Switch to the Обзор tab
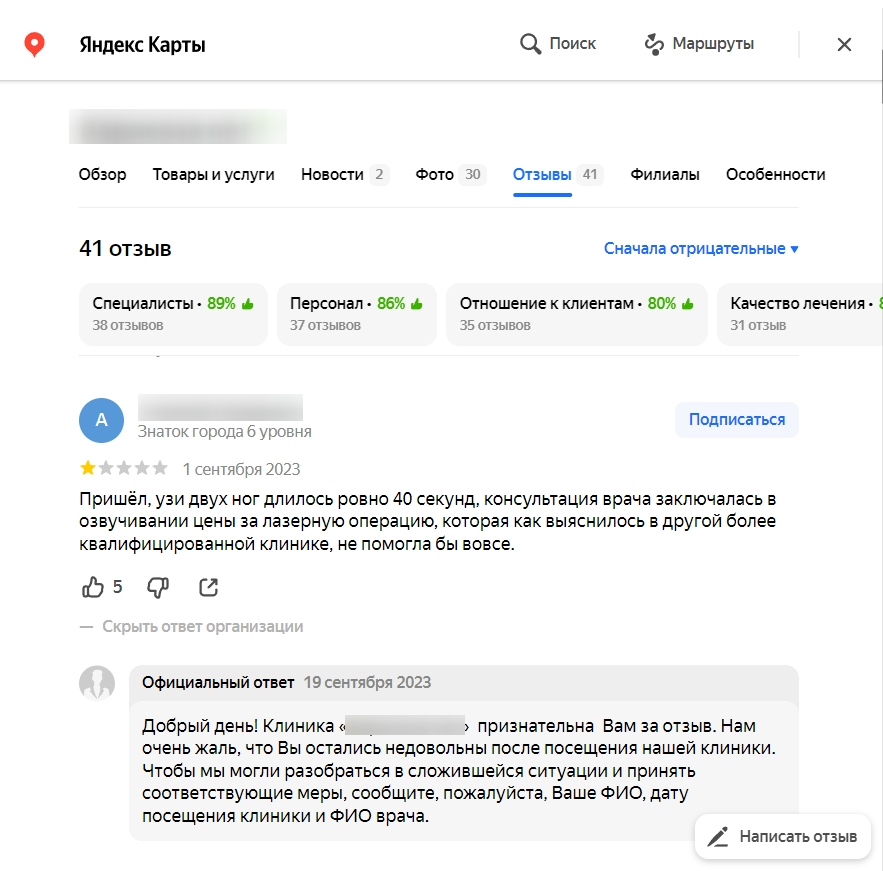This screenshot has height=871, width=883. point(102,175)
